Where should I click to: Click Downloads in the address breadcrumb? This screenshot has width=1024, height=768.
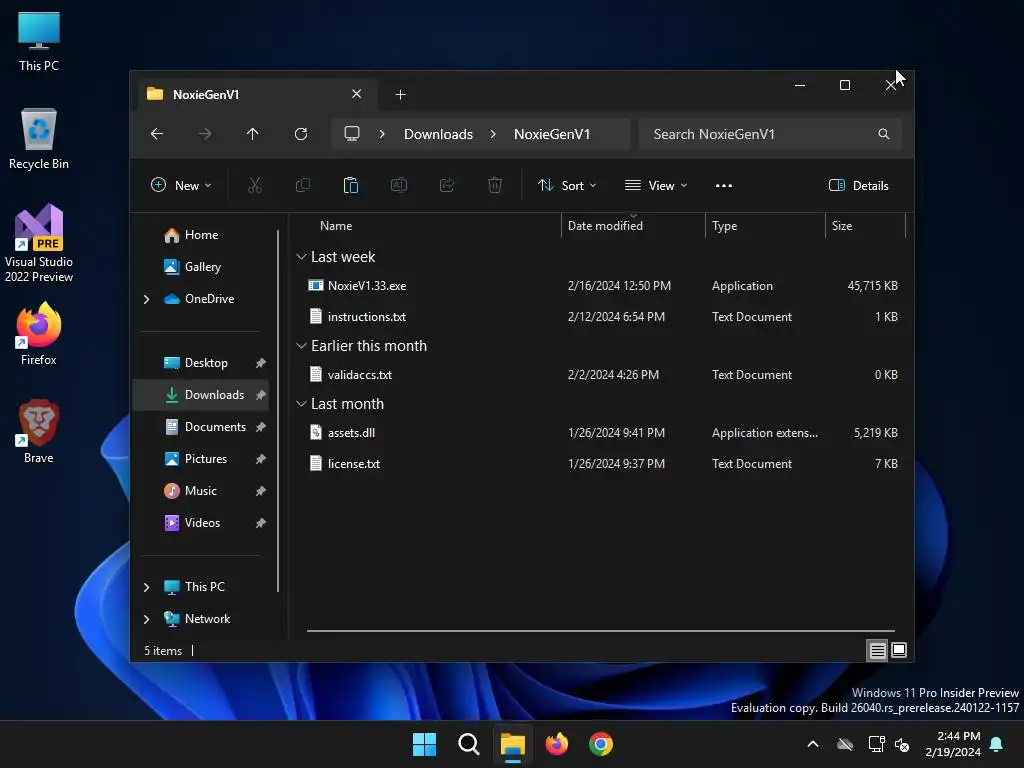point(438,134)
